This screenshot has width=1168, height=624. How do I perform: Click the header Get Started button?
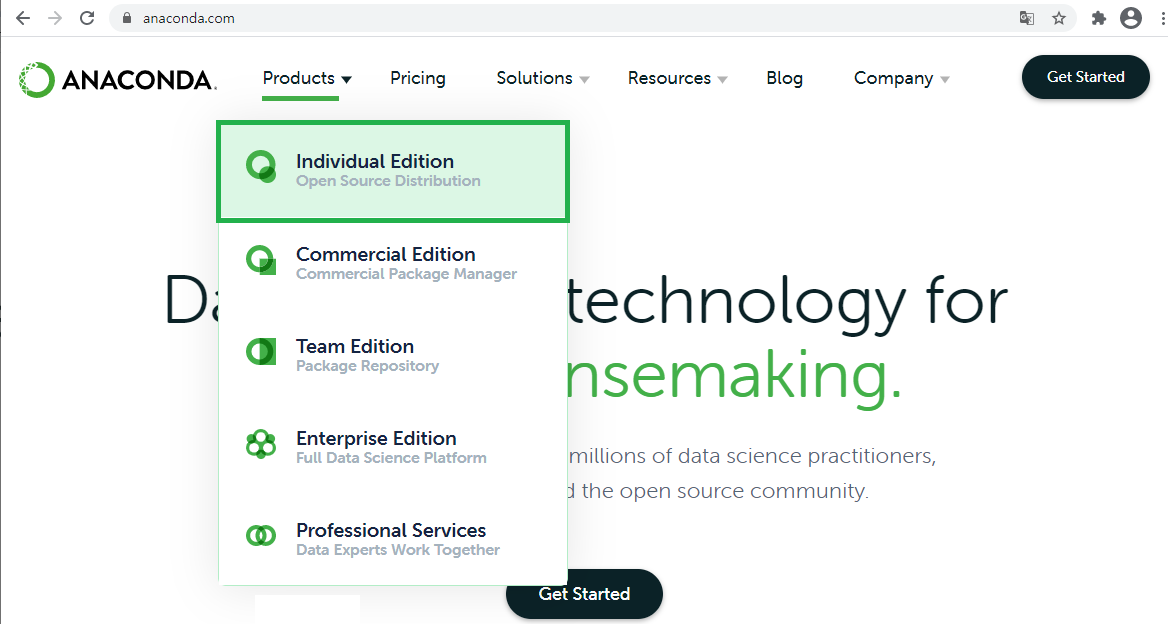coord(1085,77)
